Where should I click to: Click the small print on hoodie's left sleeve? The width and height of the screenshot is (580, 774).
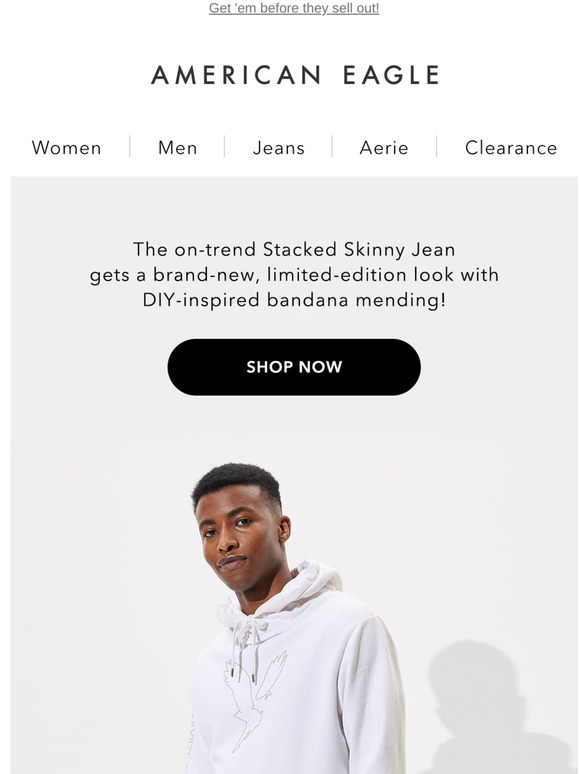pos(190,740)
